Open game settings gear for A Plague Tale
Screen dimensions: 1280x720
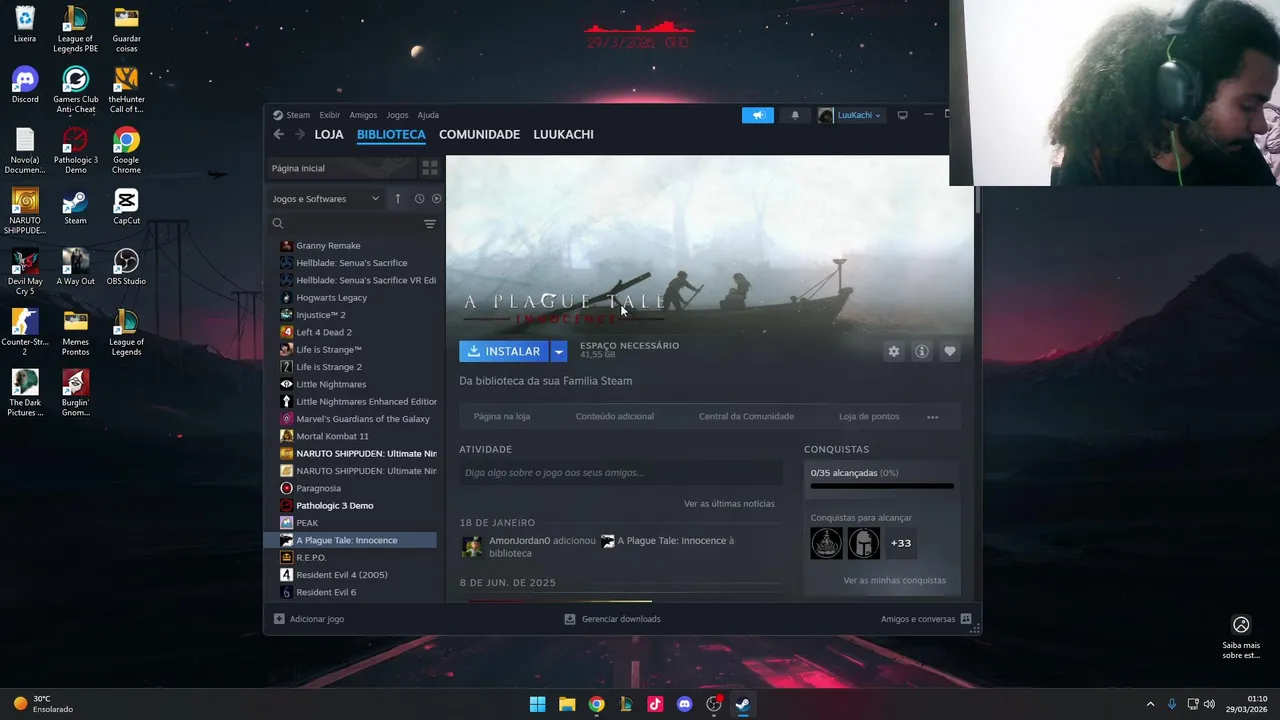pyautogui.click(x=894, y=351)
